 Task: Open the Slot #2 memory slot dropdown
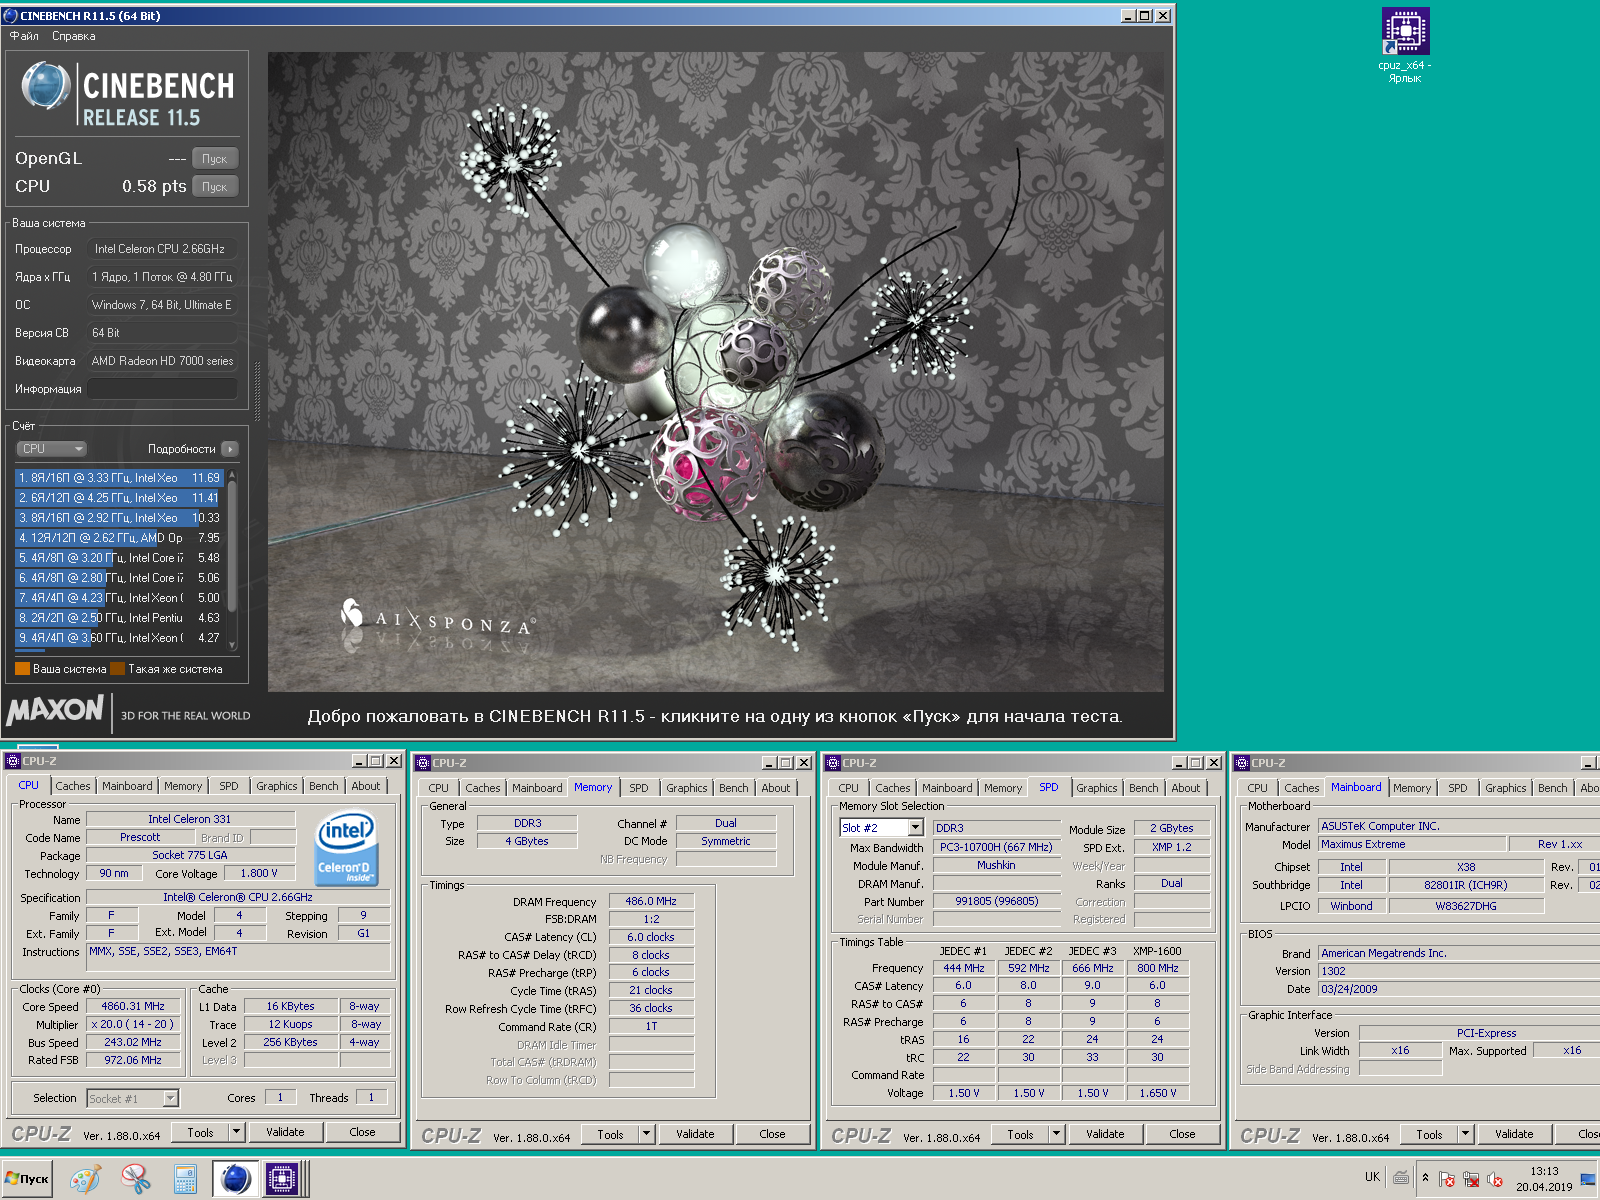[x=915, y=828]
